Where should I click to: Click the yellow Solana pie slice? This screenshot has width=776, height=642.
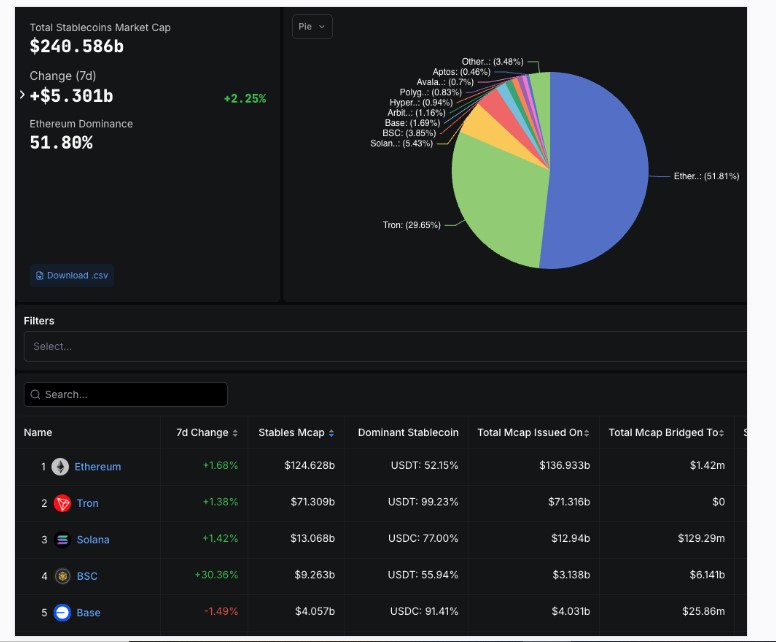pyautogui.click(x=487, y=132)
